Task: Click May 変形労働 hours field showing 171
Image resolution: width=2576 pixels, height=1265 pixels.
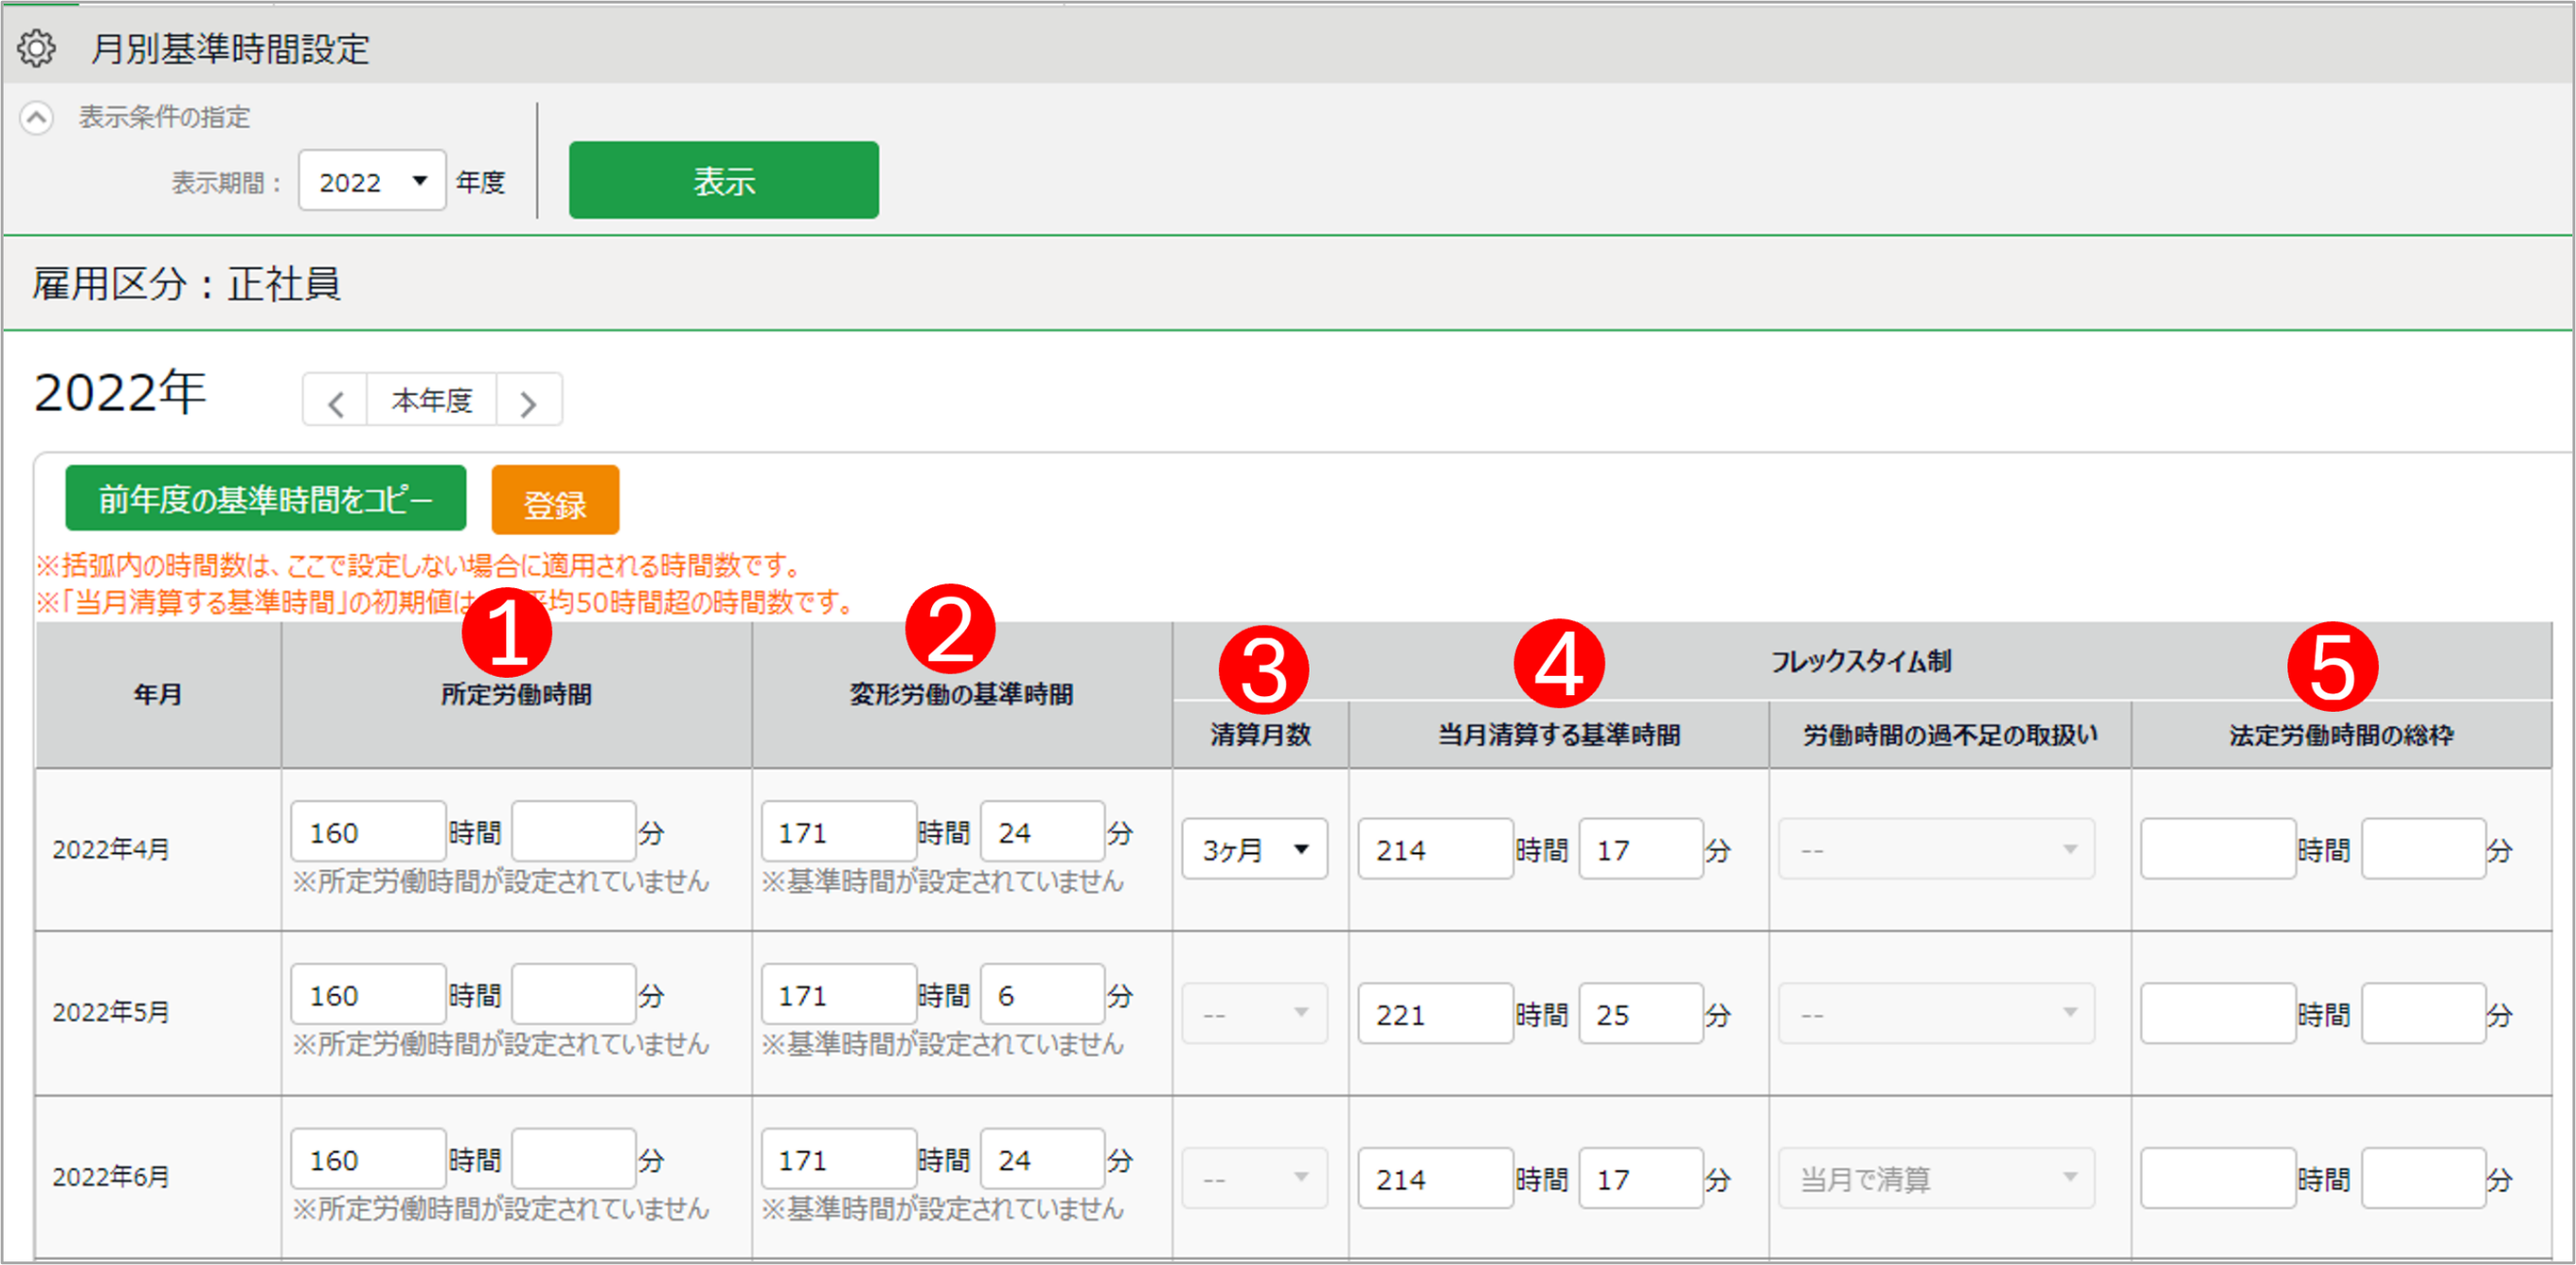Action: tap(837, 994)
